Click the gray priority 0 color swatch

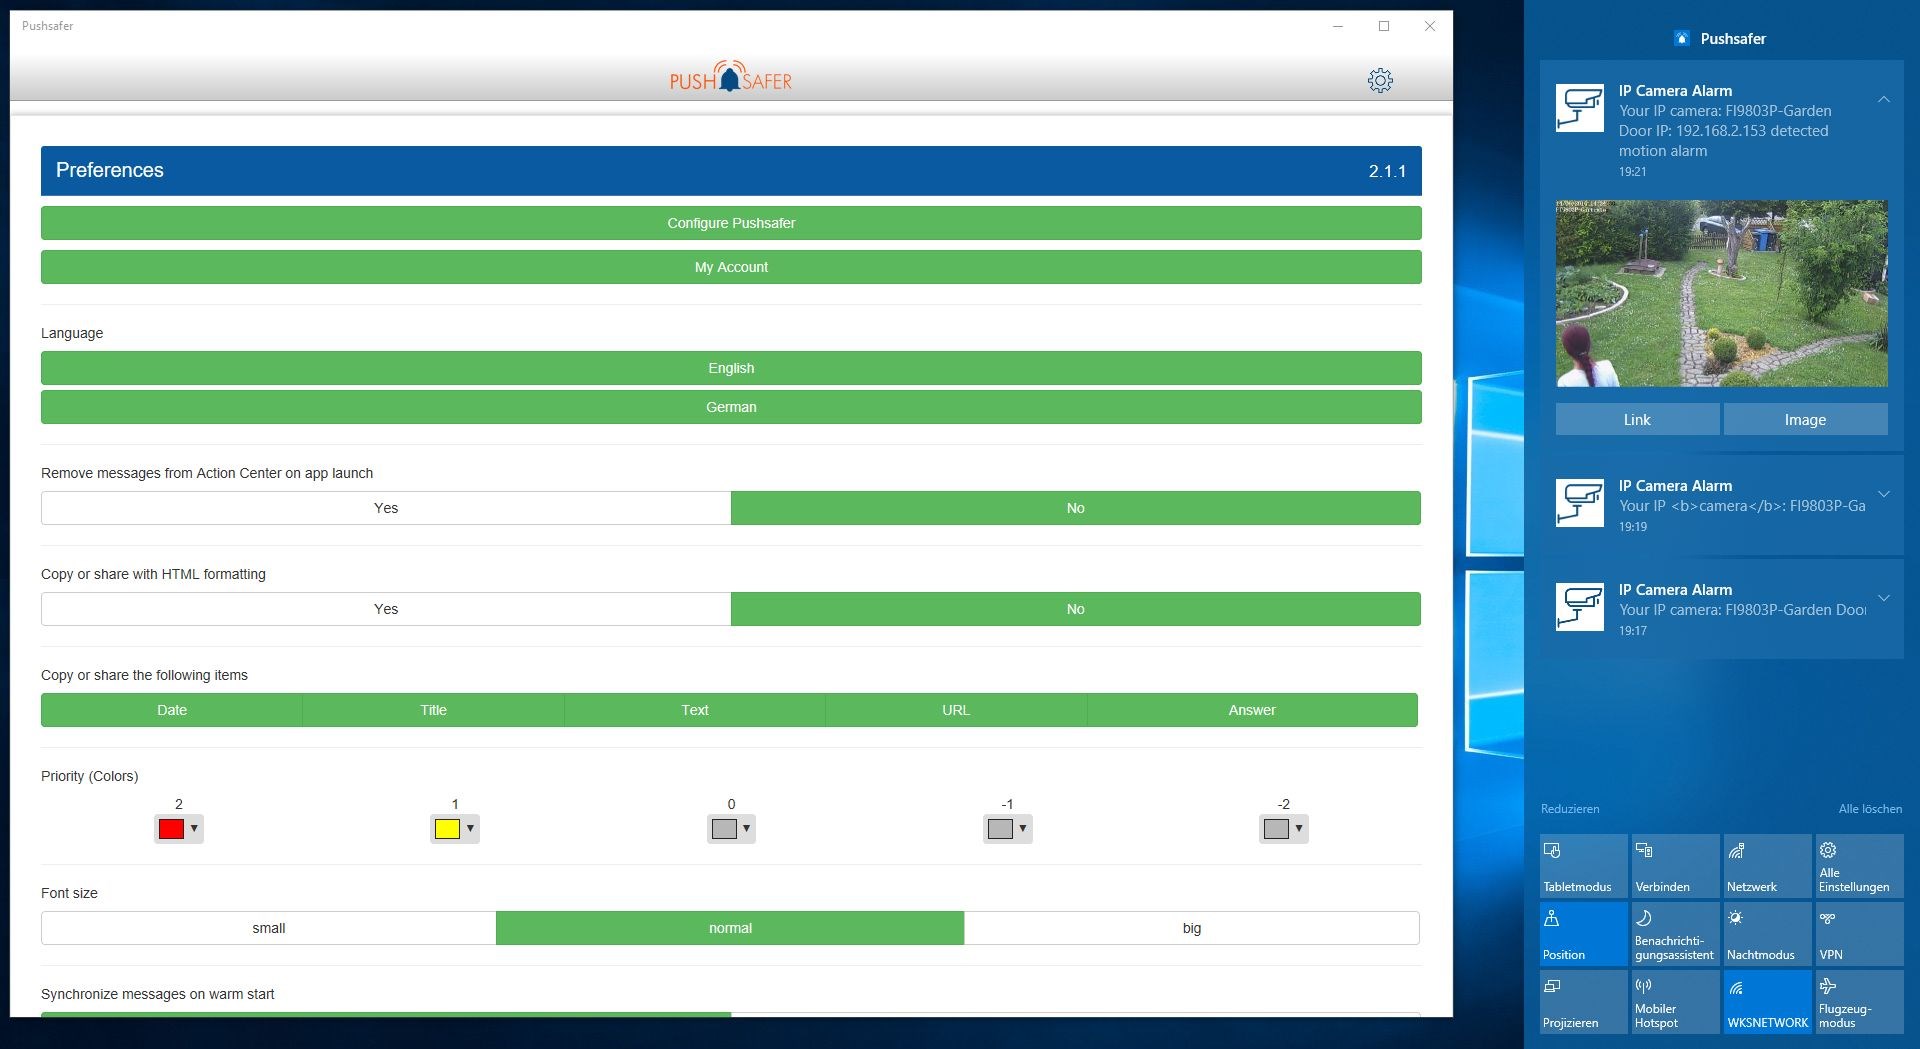click(x=723, y=829)
